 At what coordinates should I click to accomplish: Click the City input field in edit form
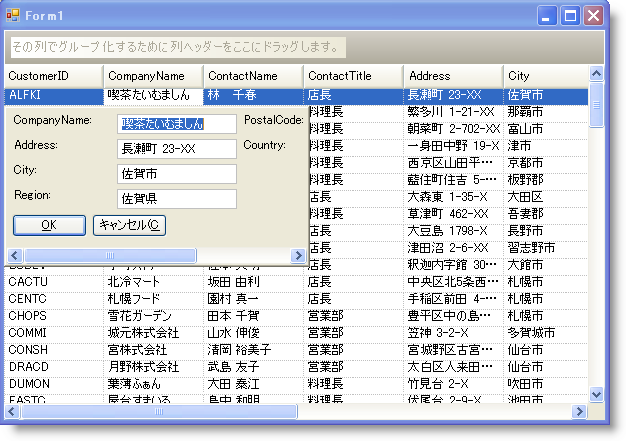click(176, 174)
